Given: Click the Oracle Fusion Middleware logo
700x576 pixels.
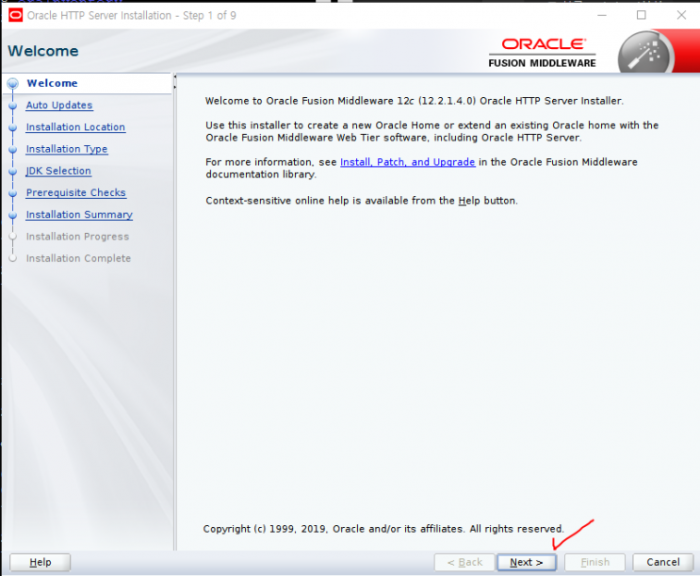Looking at the screenshot, I should 542,53.
